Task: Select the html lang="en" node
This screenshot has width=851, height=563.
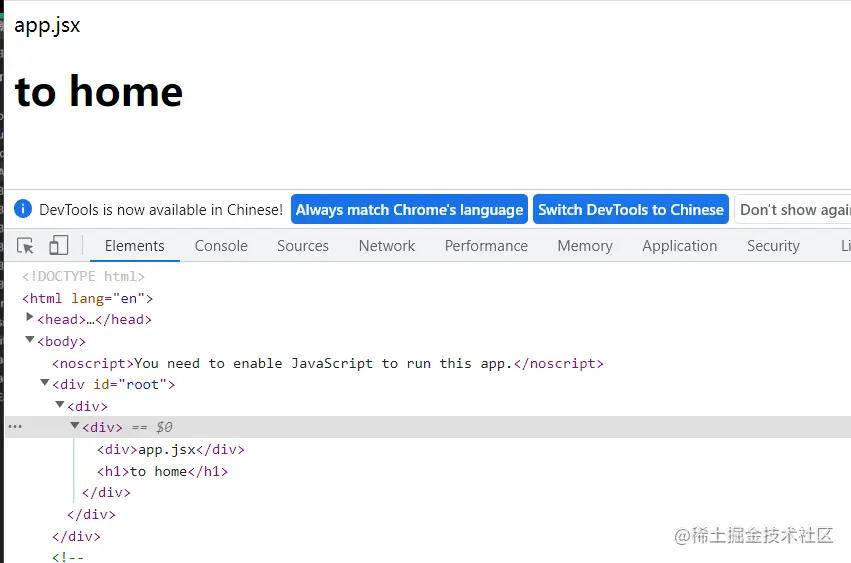Action: [87, 299]
